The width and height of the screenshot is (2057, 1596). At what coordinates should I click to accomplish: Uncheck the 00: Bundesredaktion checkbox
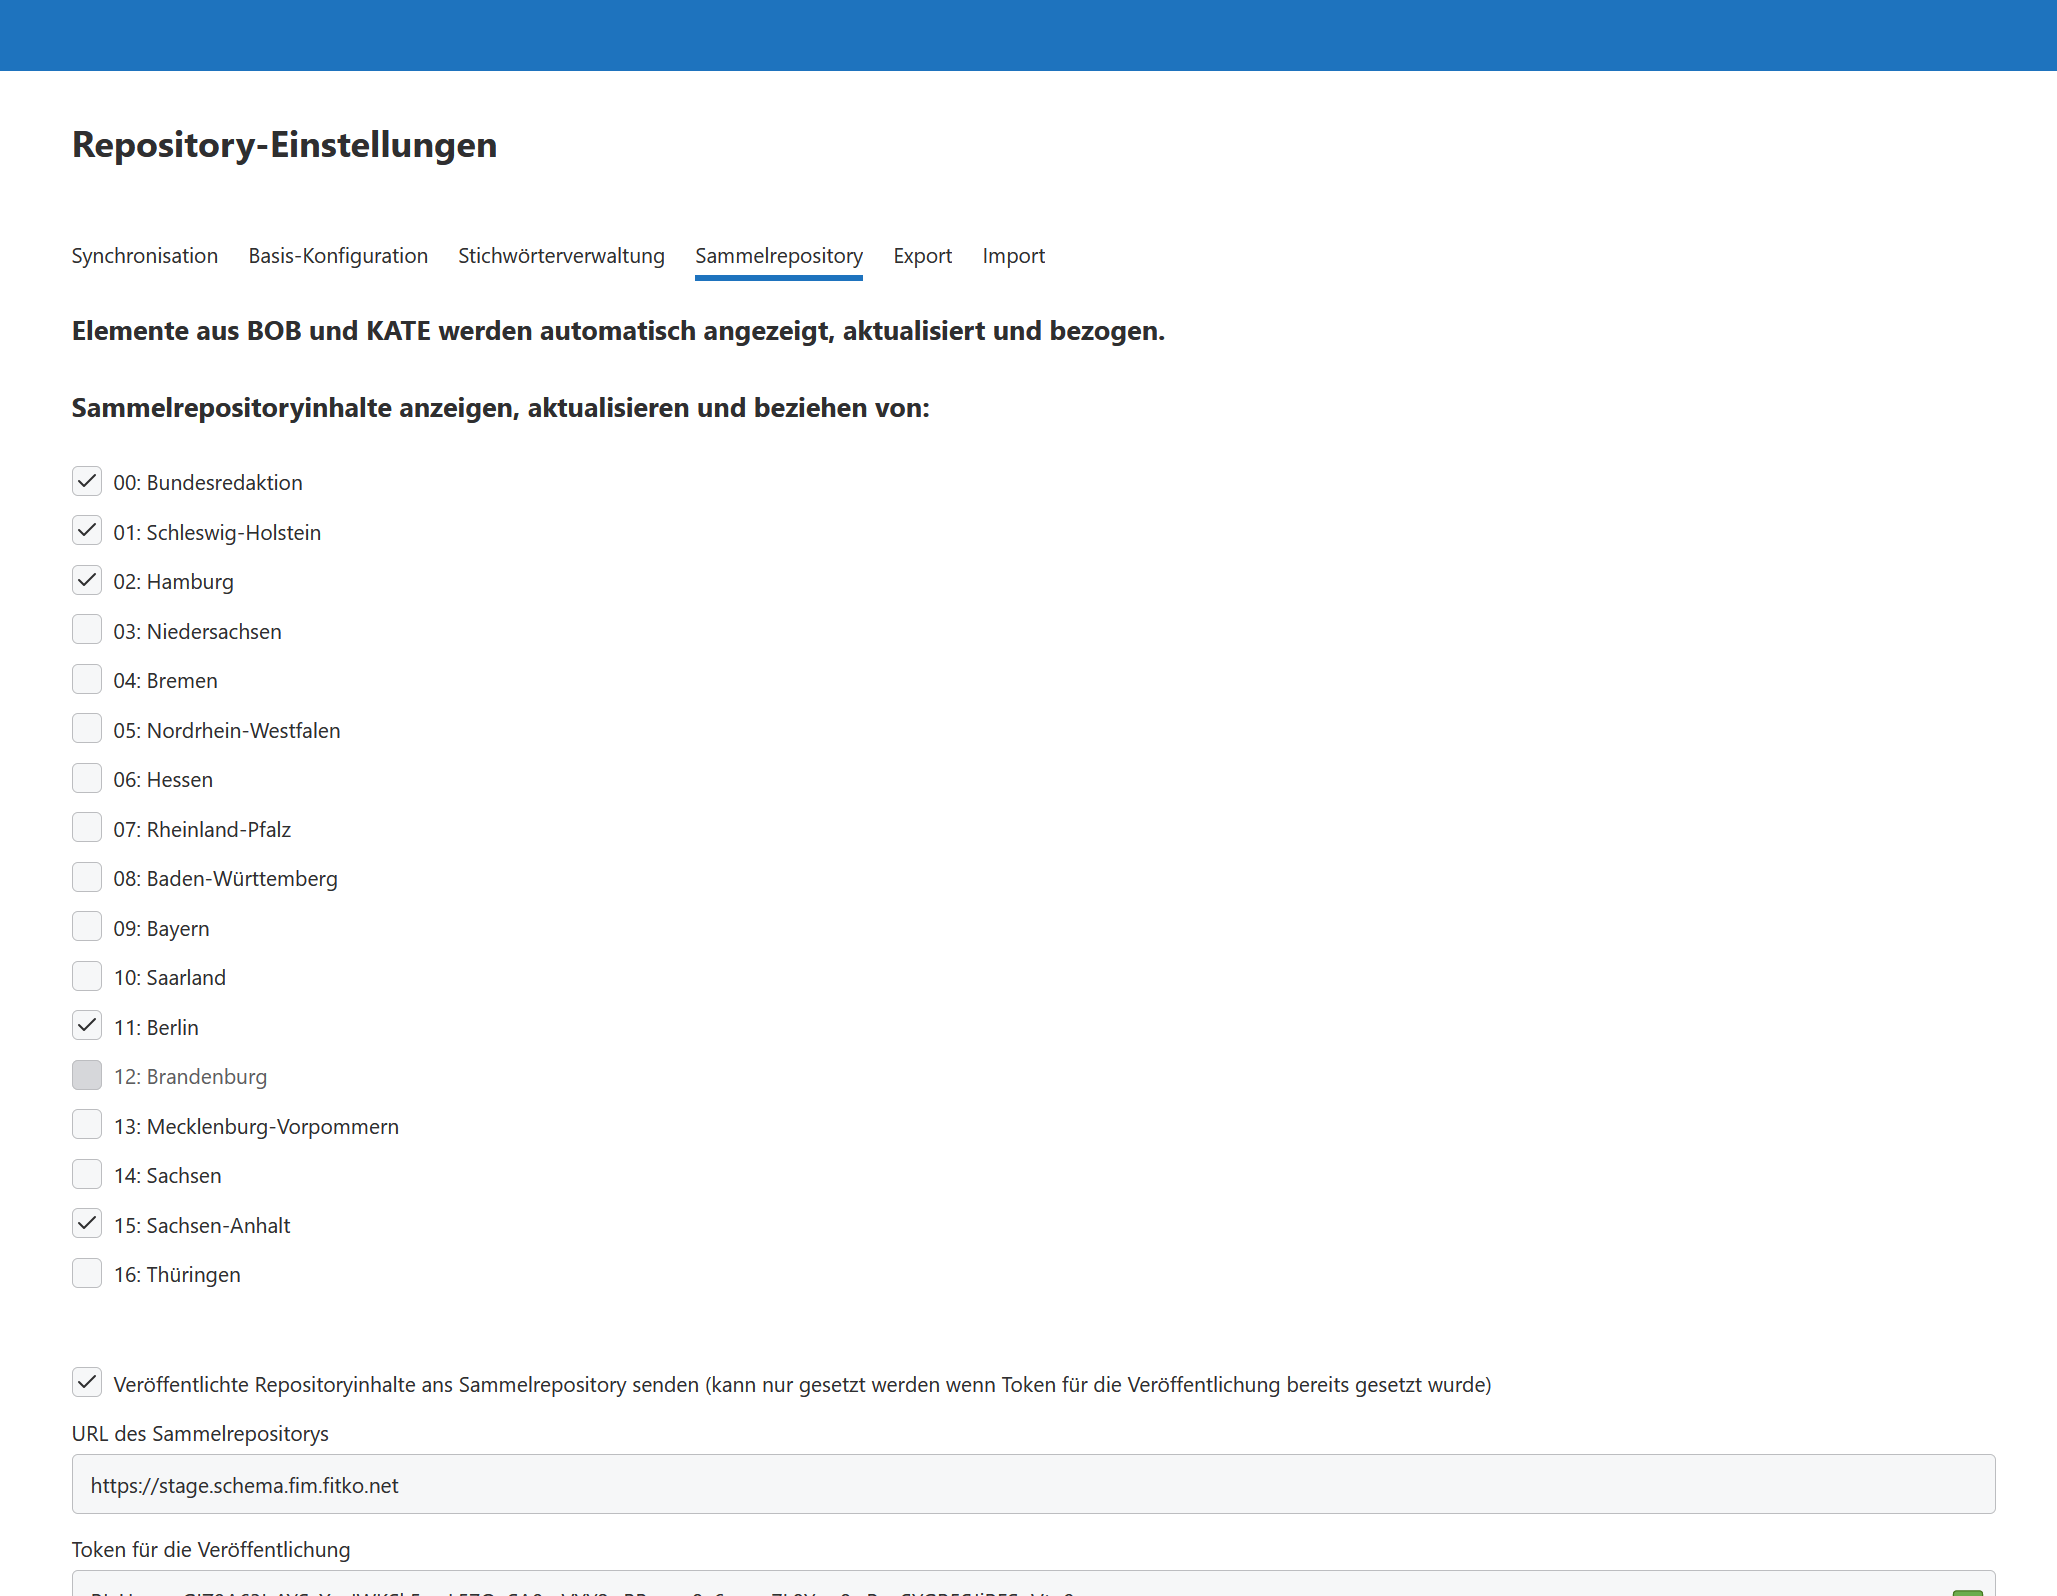87,481
